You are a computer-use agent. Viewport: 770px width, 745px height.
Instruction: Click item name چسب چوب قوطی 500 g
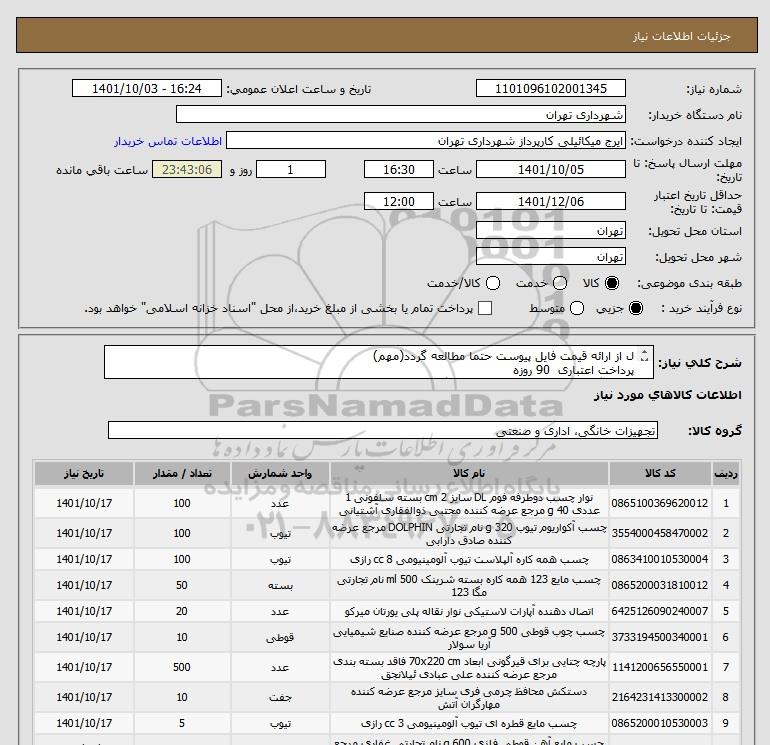[x=469, y=638]
